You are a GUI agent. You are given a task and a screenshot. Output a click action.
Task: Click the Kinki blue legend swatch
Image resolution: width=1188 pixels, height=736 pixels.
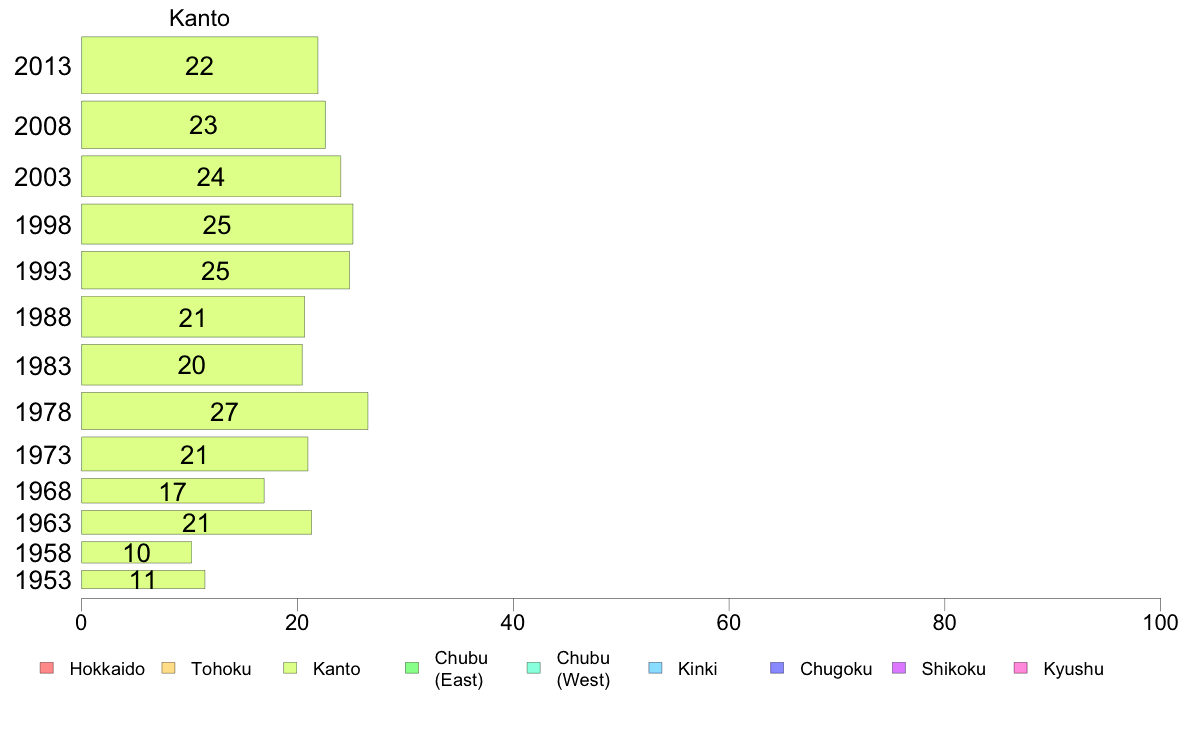tap(655, 668)
